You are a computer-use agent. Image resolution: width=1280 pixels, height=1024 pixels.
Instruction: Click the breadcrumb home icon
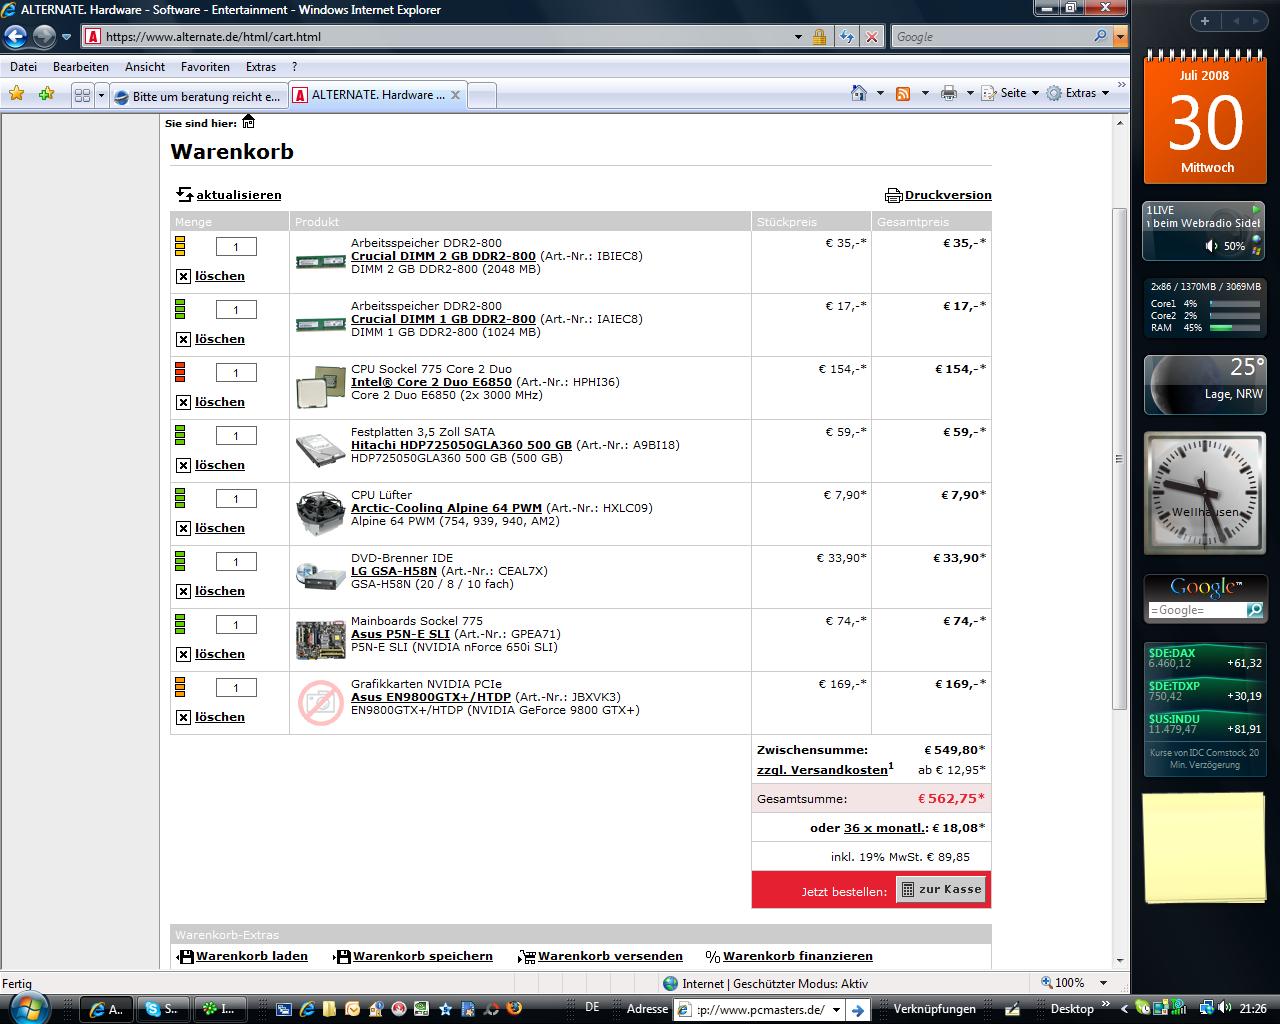click(x=249, y=122)
